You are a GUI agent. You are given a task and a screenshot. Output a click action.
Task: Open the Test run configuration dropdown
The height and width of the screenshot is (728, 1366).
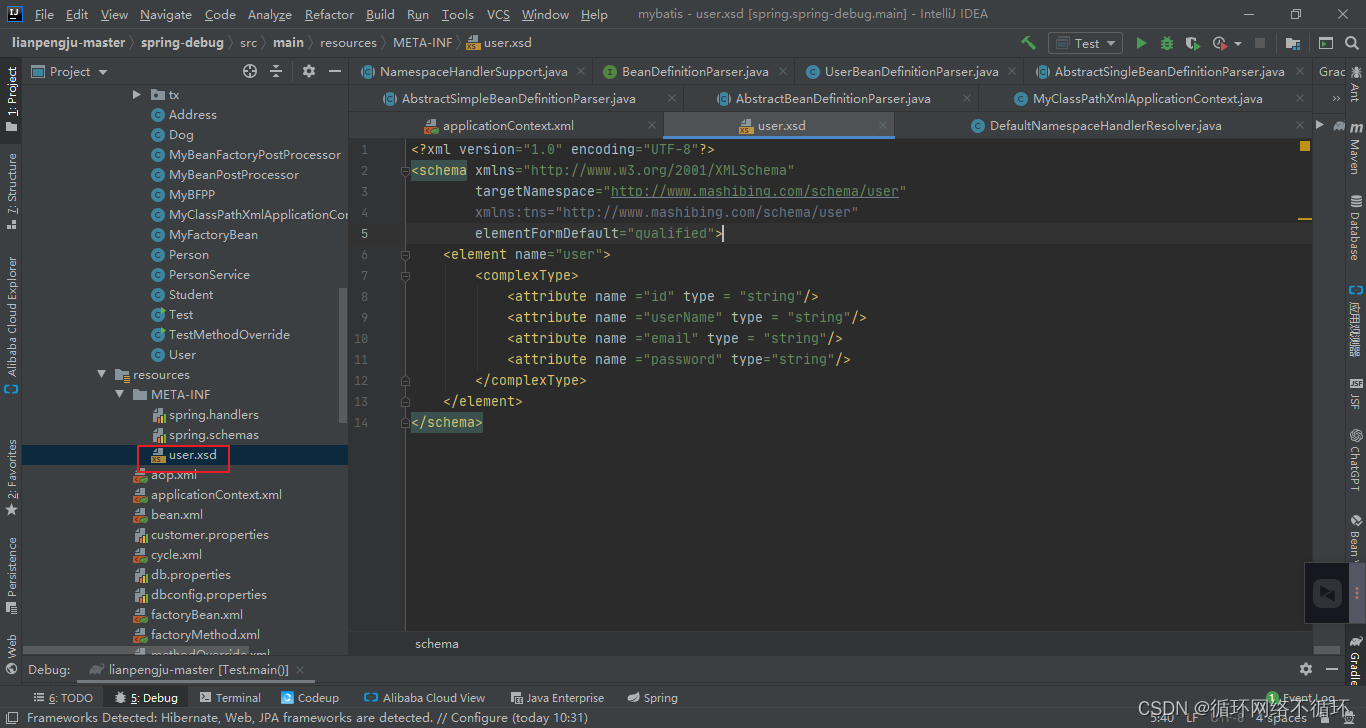click(1087, 43)
